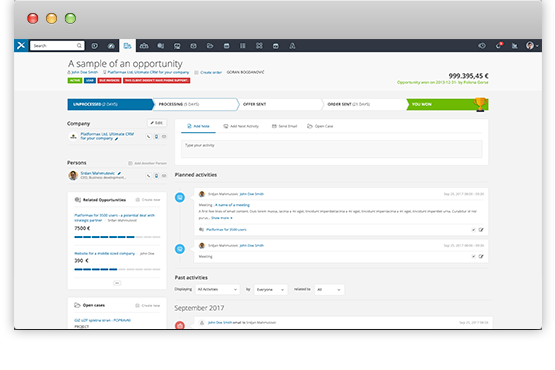This screenshot has height=370, width=555.
Task: Expand the activity text with 'Show more'
Action: point(222,218)
